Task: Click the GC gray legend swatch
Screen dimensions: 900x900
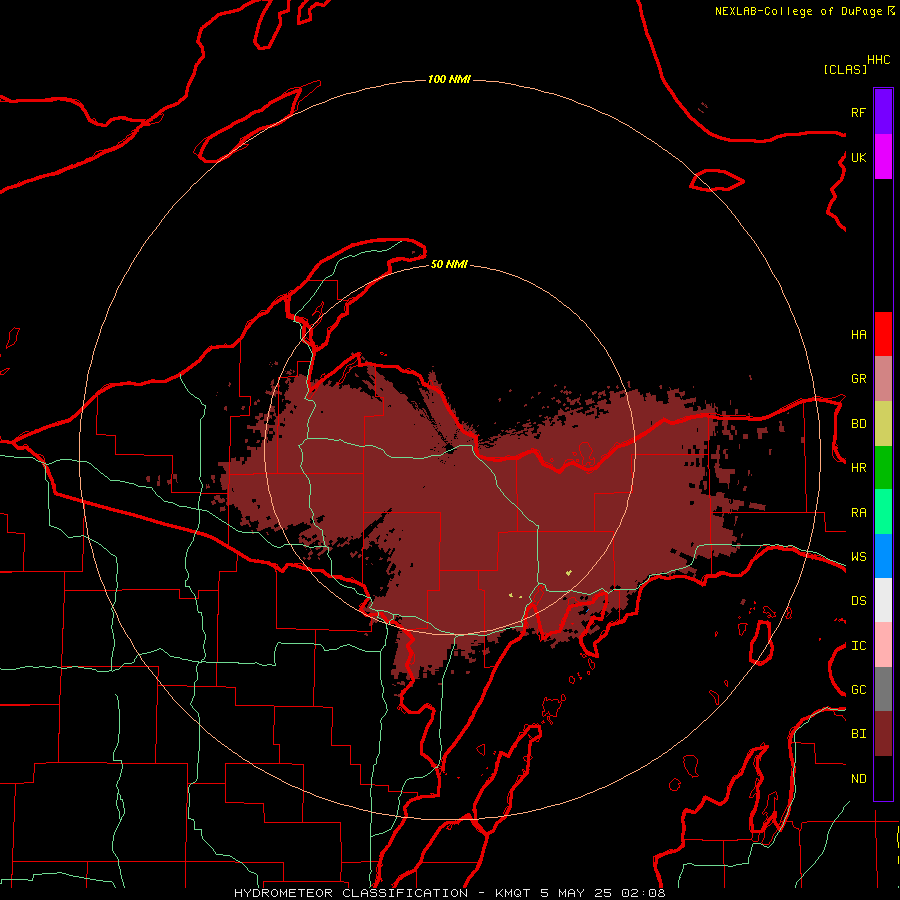Action: pyautogui.click(x=883, y=689)
